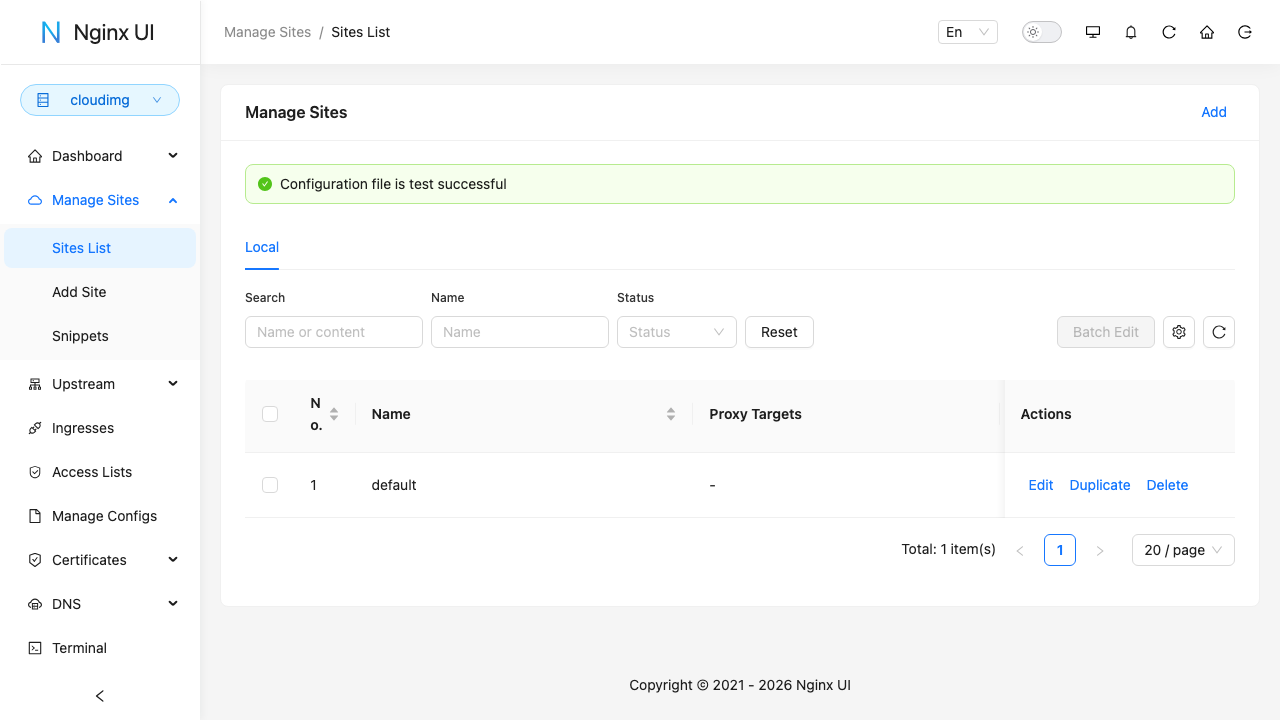Sort by the Name column arrows
Image resolution: width=1280 pixels, height=720 pixels.
[x=671, y=414]
